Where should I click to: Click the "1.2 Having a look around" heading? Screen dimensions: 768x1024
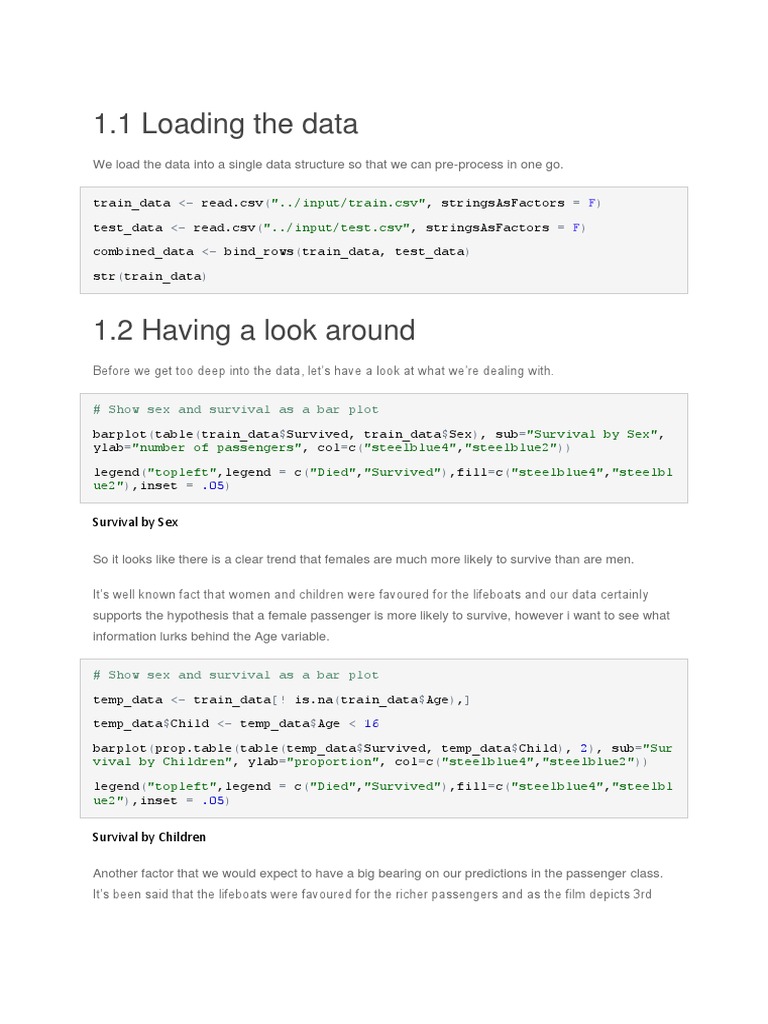(253, 330)
